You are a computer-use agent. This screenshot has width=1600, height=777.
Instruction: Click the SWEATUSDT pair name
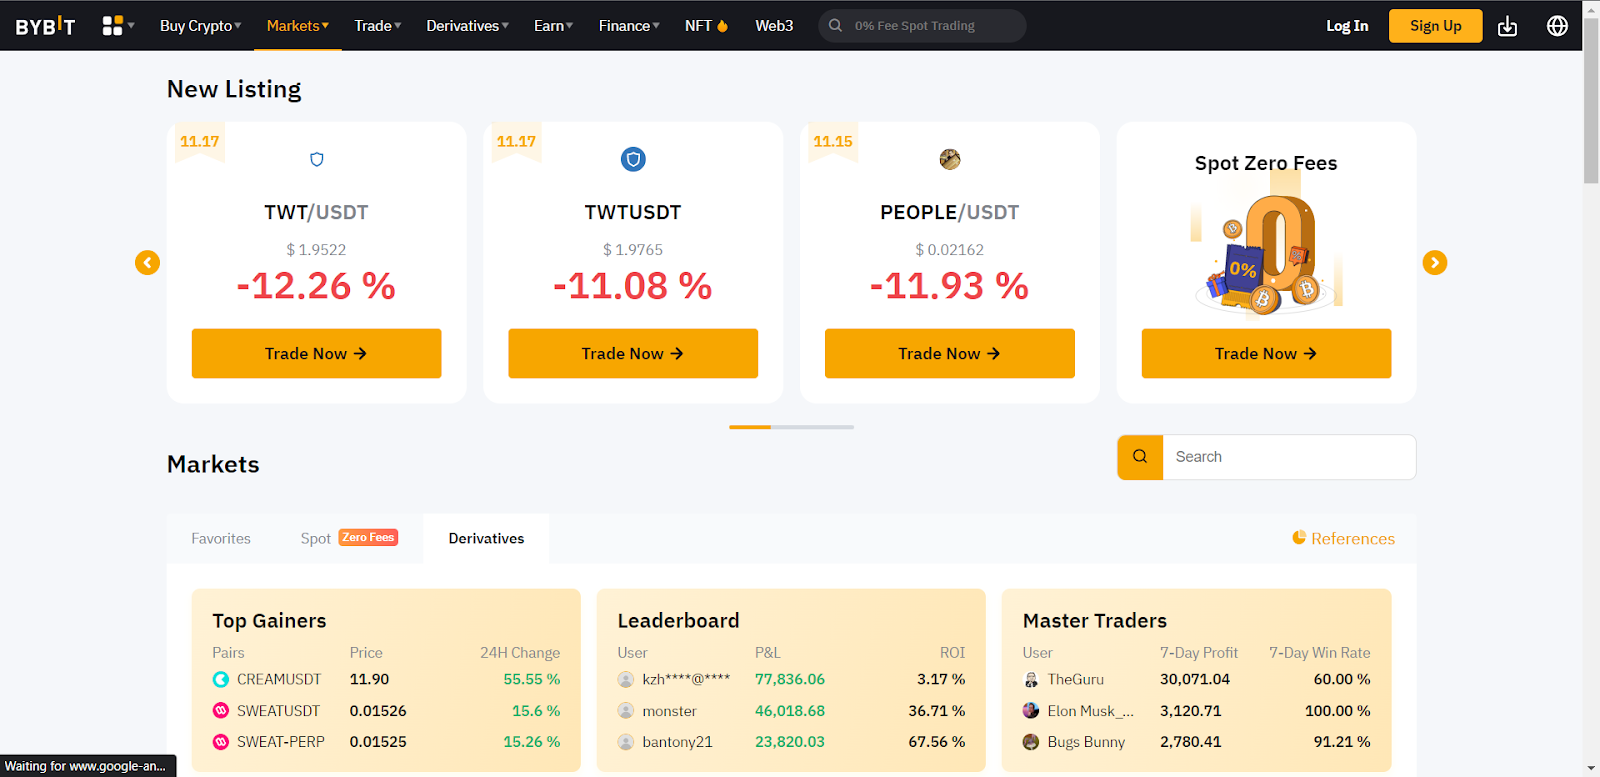click(278, 711)
